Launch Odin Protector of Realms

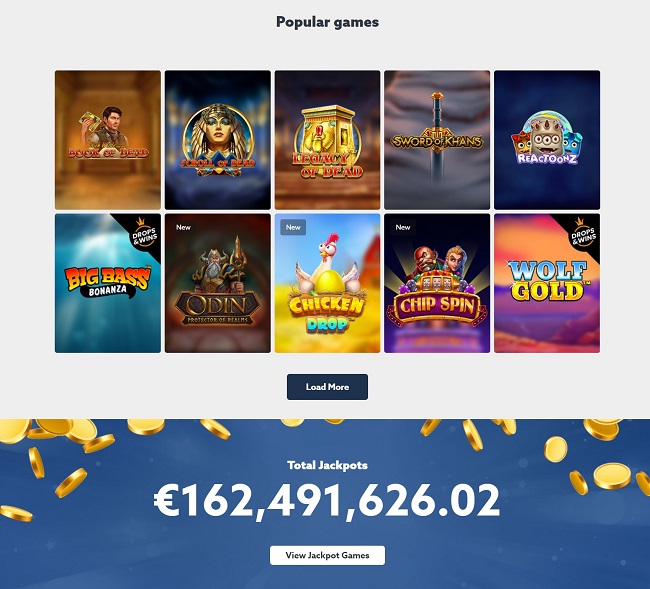(x=218, y=283)
